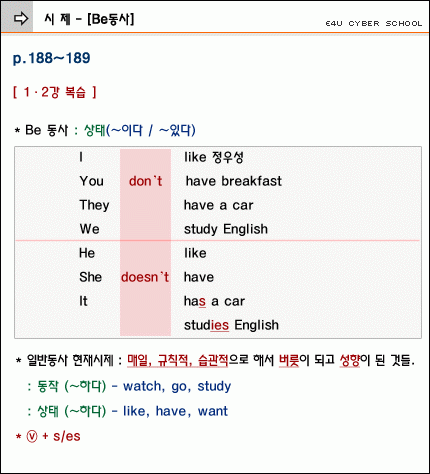Click the red word doesn't
The image size is (430, 474).
tap(145, 277)
